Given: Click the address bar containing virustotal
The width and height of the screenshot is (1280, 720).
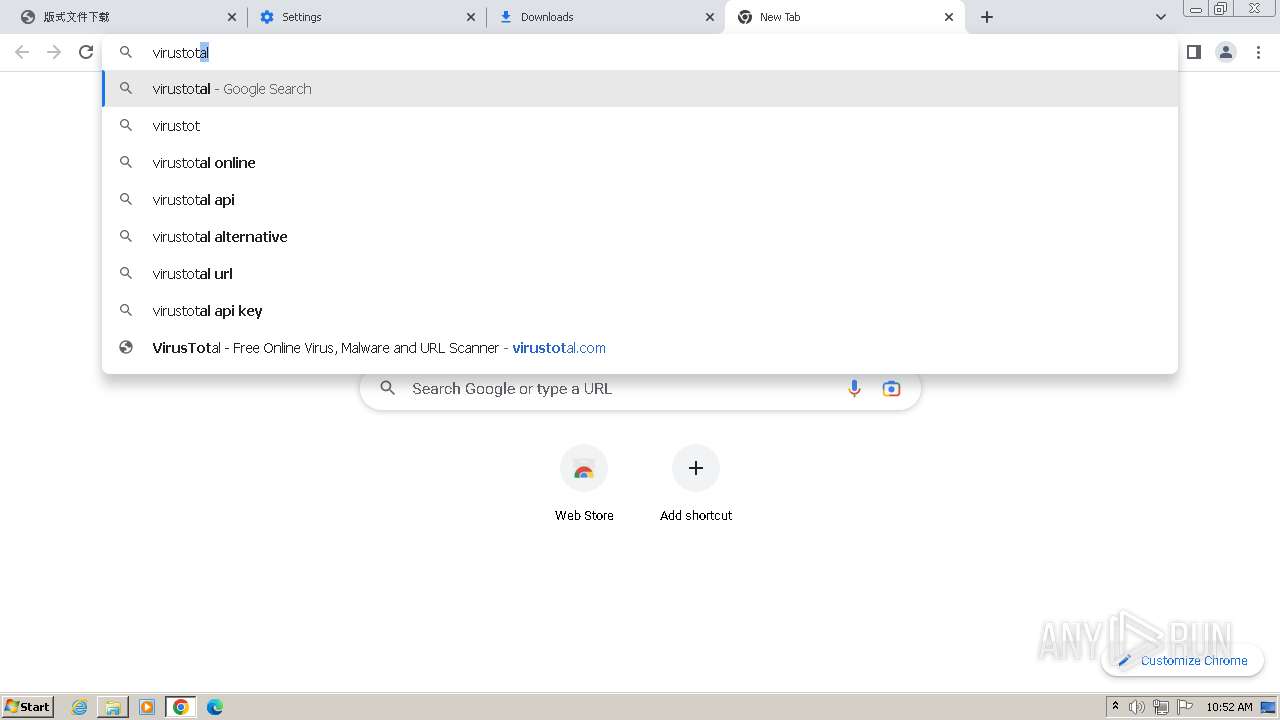Looking at the screenshot, I should tap(640, 52).
